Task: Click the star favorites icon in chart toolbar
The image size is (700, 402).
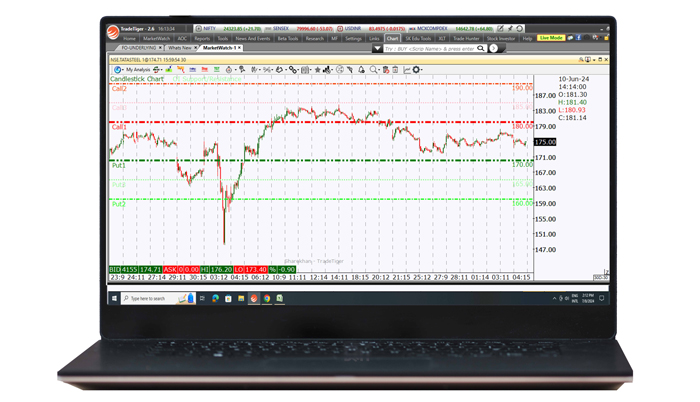Action: pyautogui.click(x=317, y=70)
